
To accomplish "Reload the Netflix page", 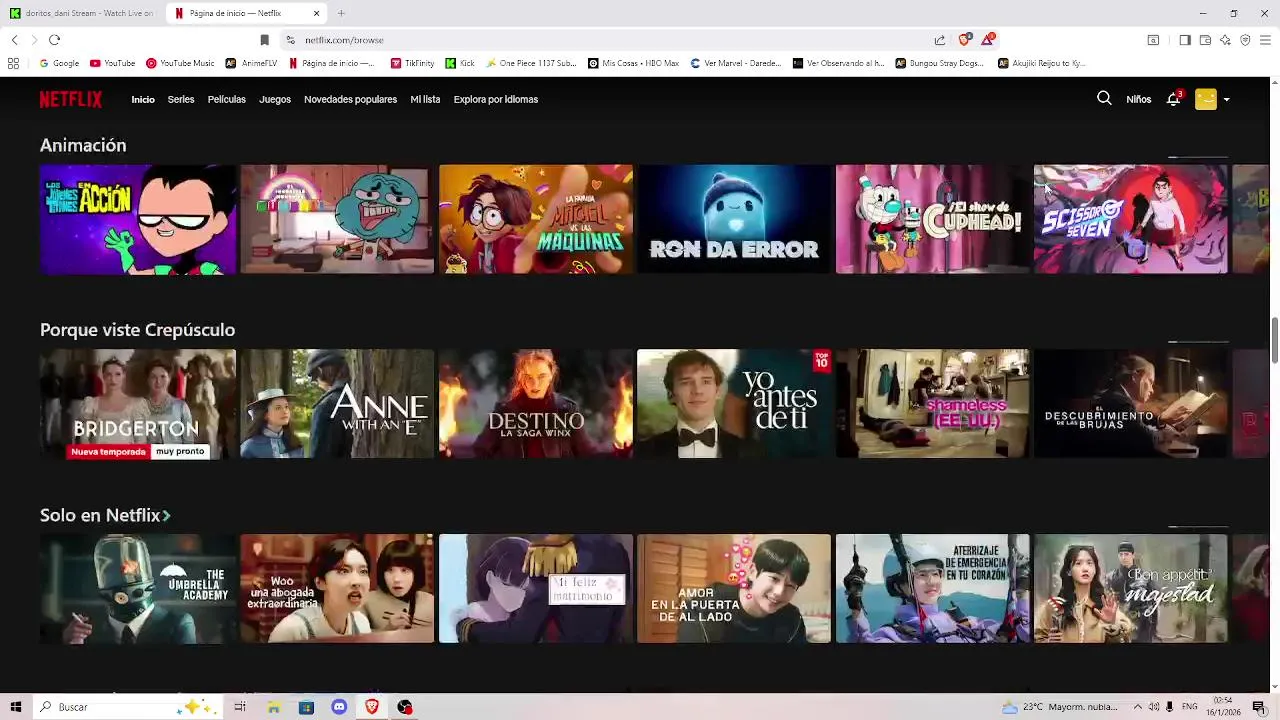I will [x=54, y=40].
